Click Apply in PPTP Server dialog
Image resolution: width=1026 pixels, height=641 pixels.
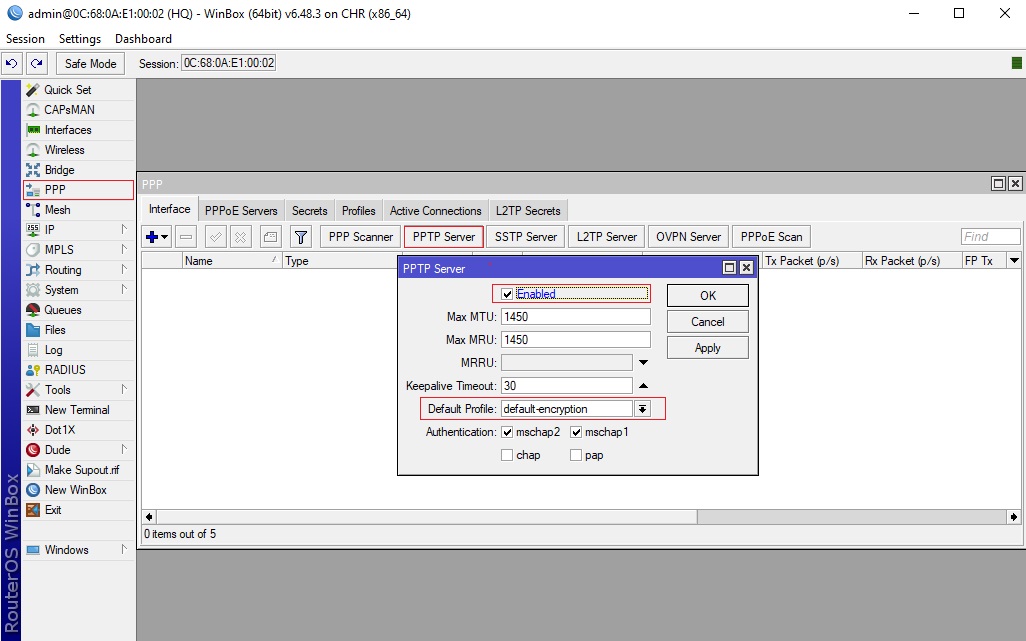pyautogui.click(x=707, y=348)
